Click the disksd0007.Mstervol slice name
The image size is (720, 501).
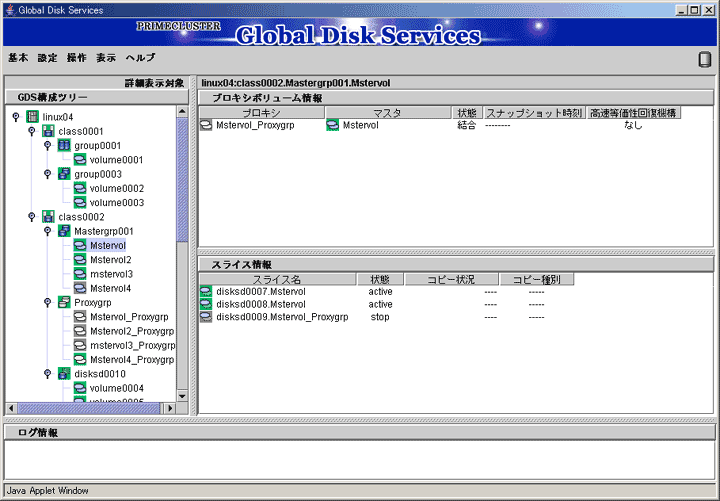click(x=261, y=292)
